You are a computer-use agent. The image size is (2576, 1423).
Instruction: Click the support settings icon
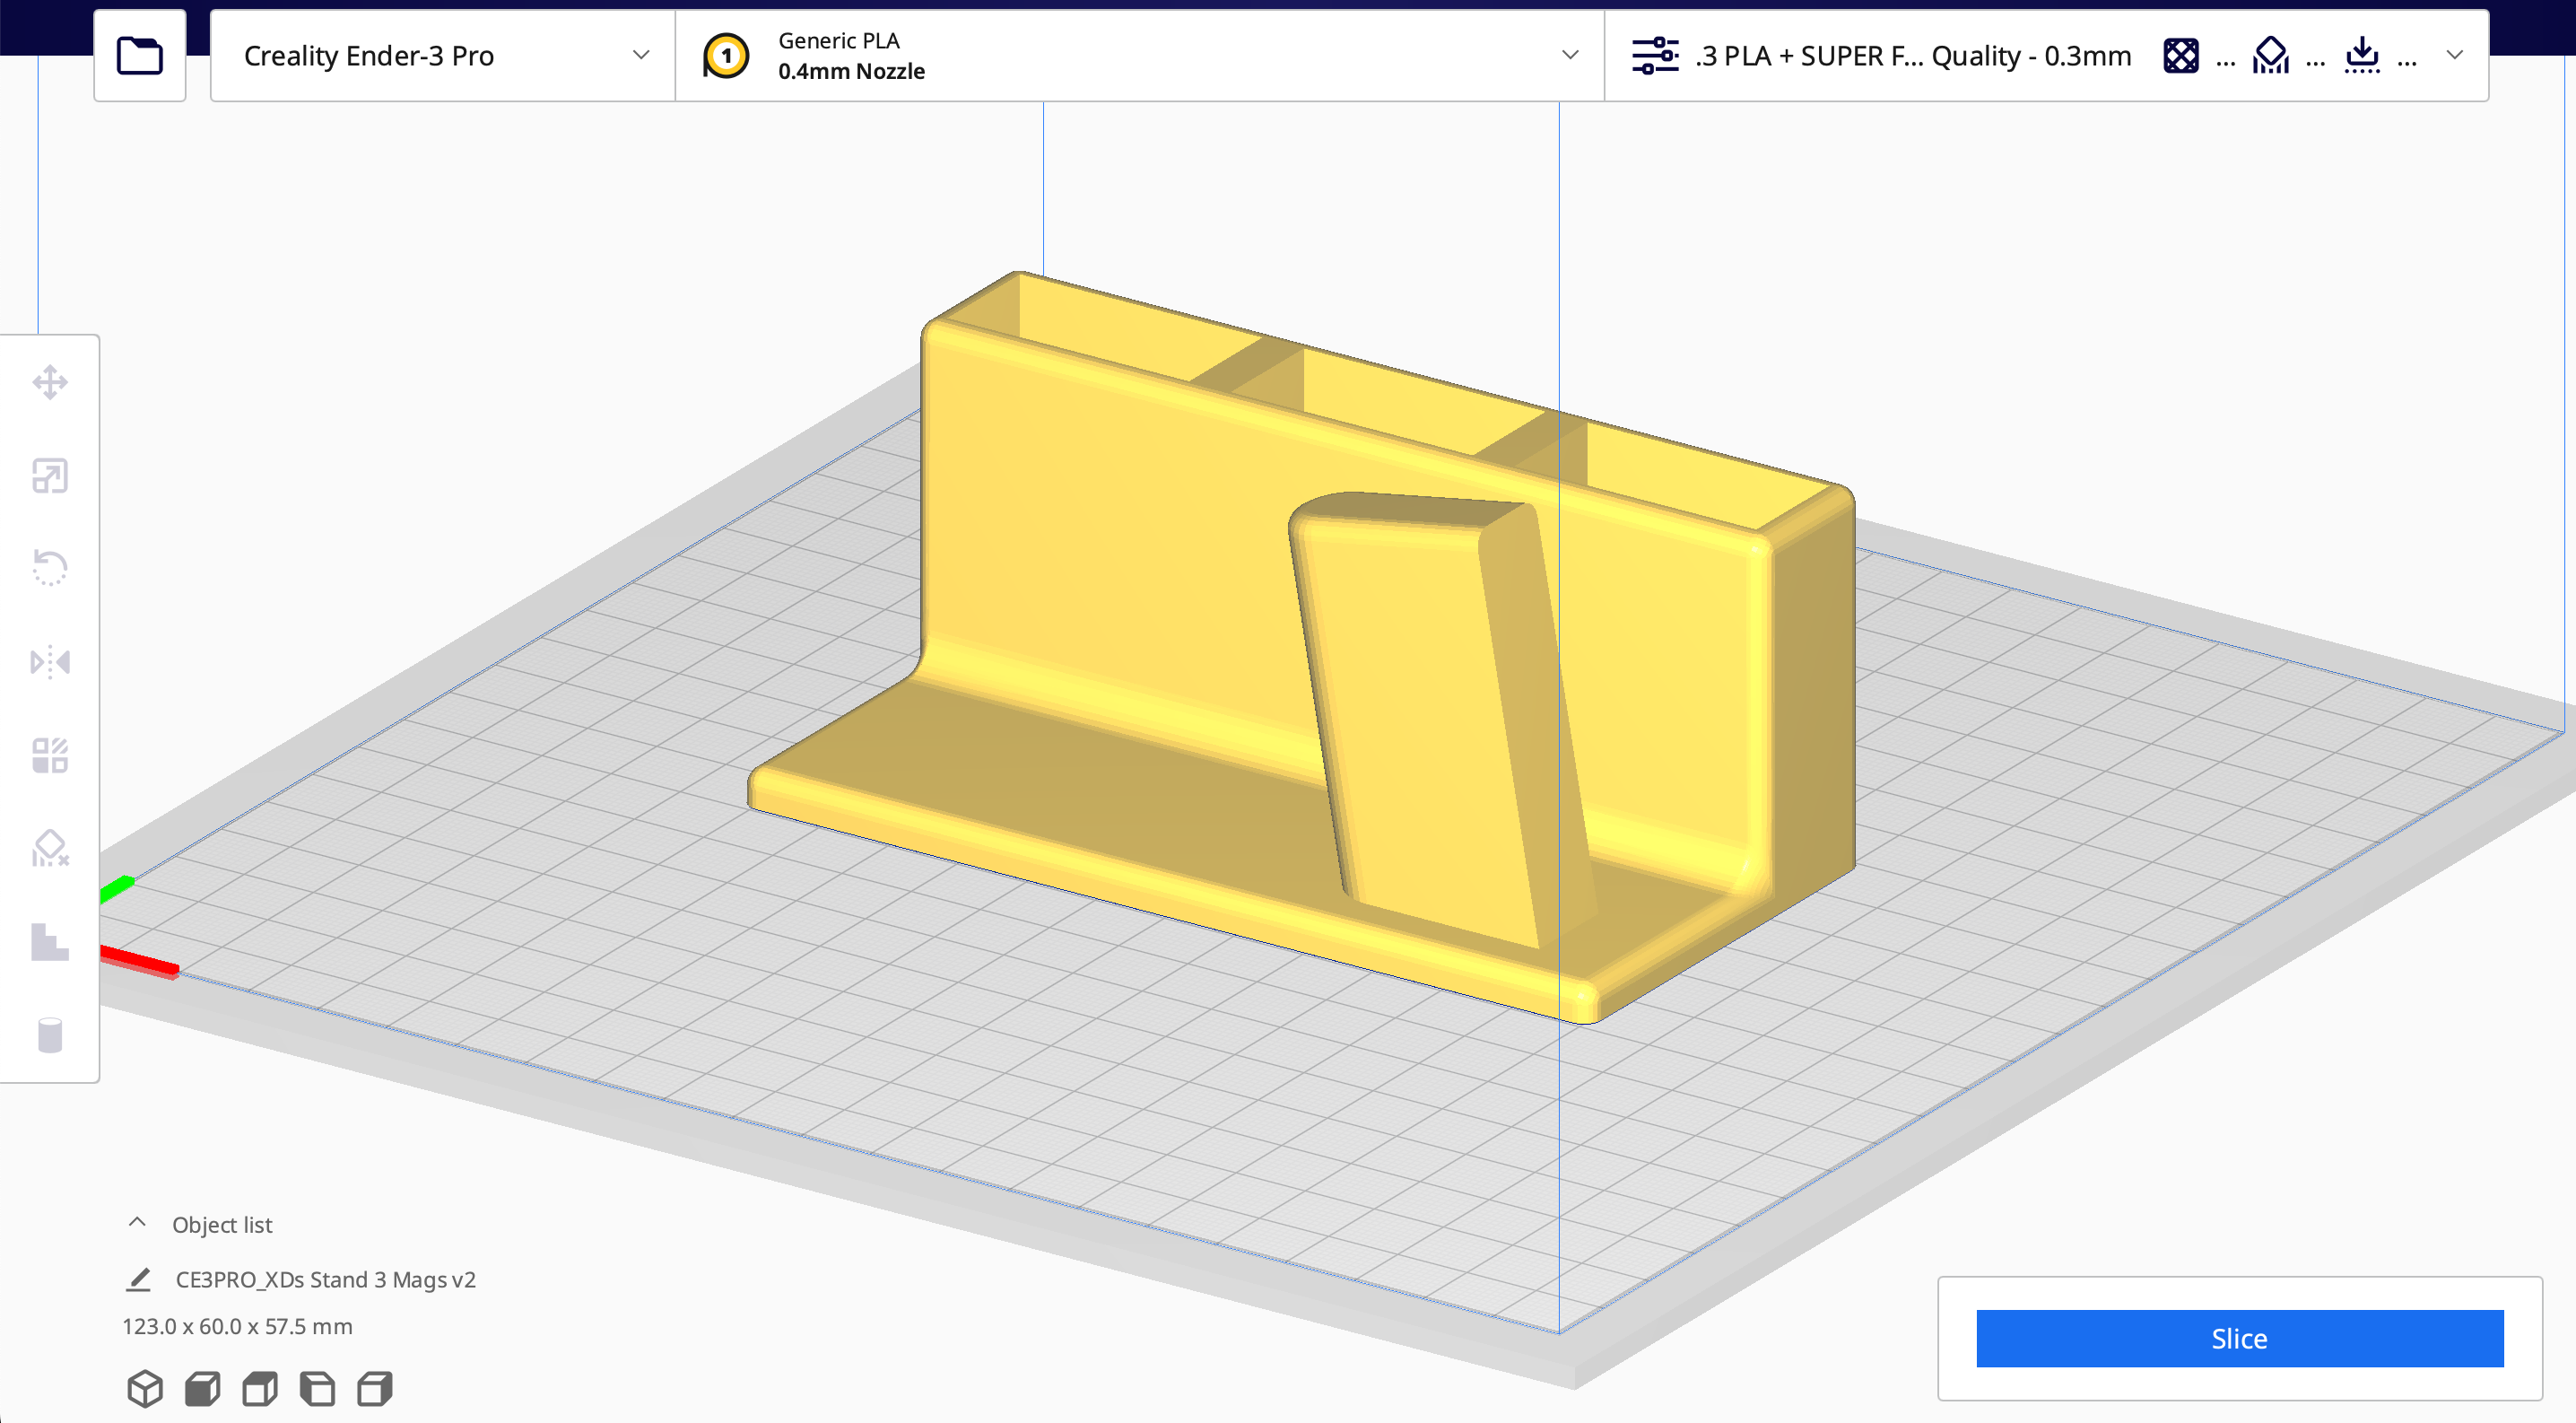(x=2271, y=56)
